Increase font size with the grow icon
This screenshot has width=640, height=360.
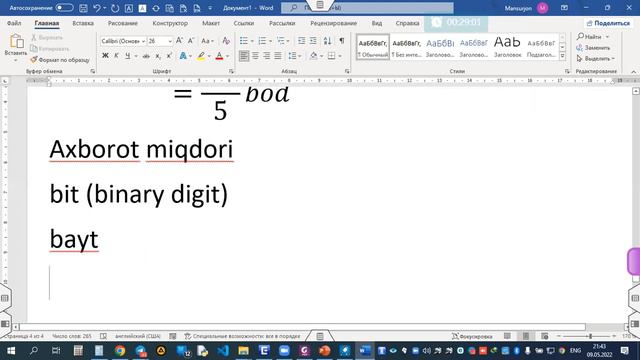click(179, 41)
